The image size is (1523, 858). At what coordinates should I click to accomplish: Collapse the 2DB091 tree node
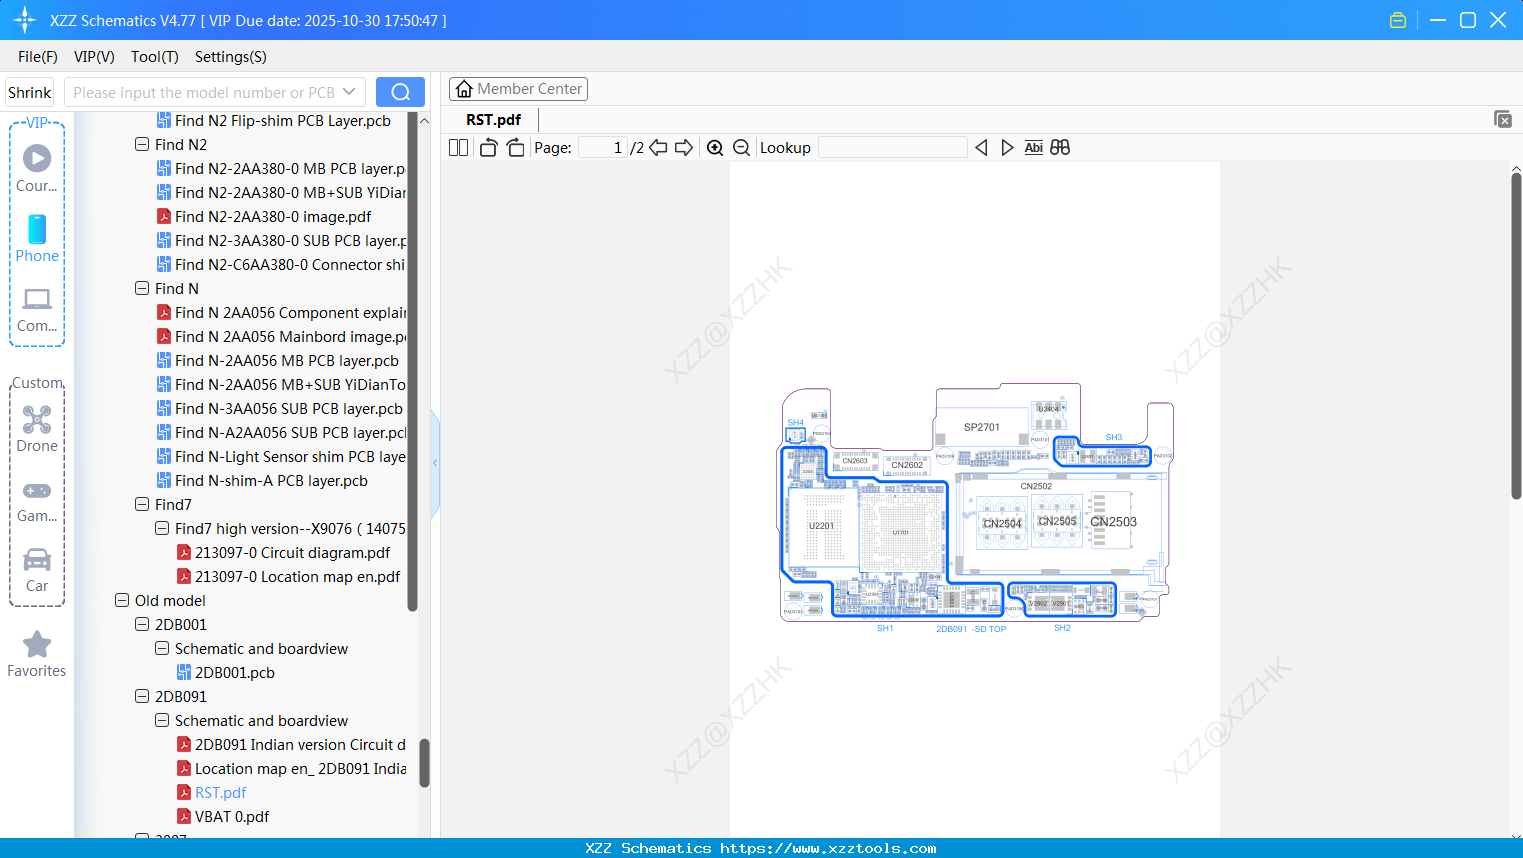coord(142,696)
